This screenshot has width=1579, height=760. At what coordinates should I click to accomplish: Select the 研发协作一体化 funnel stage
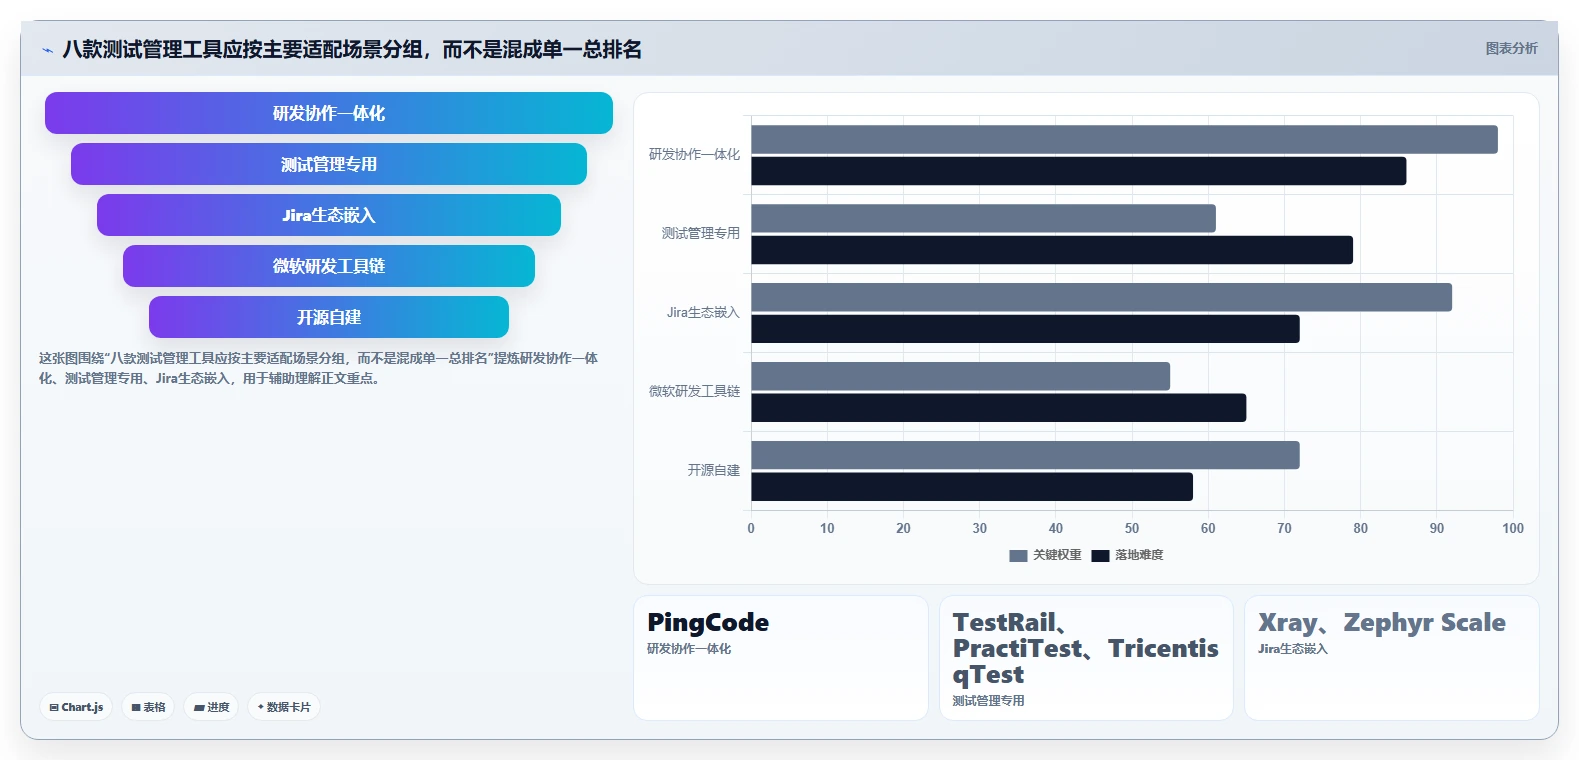(x=329, y=113)
